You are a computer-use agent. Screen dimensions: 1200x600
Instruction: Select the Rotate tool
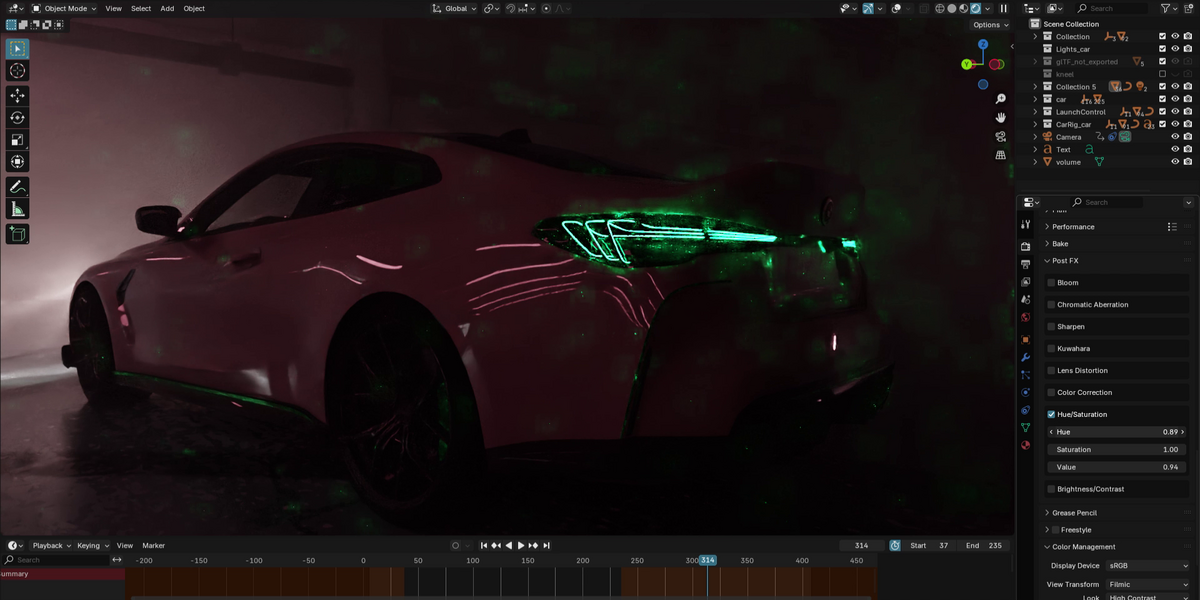point(17,118)
